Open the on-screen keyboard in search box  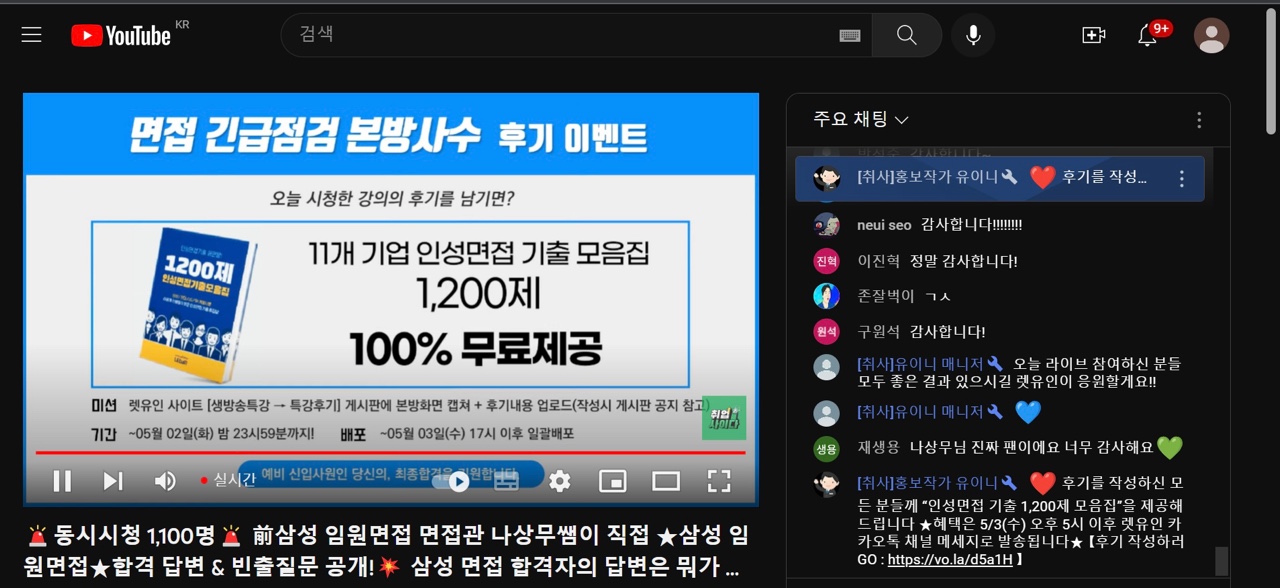point(850,35)
